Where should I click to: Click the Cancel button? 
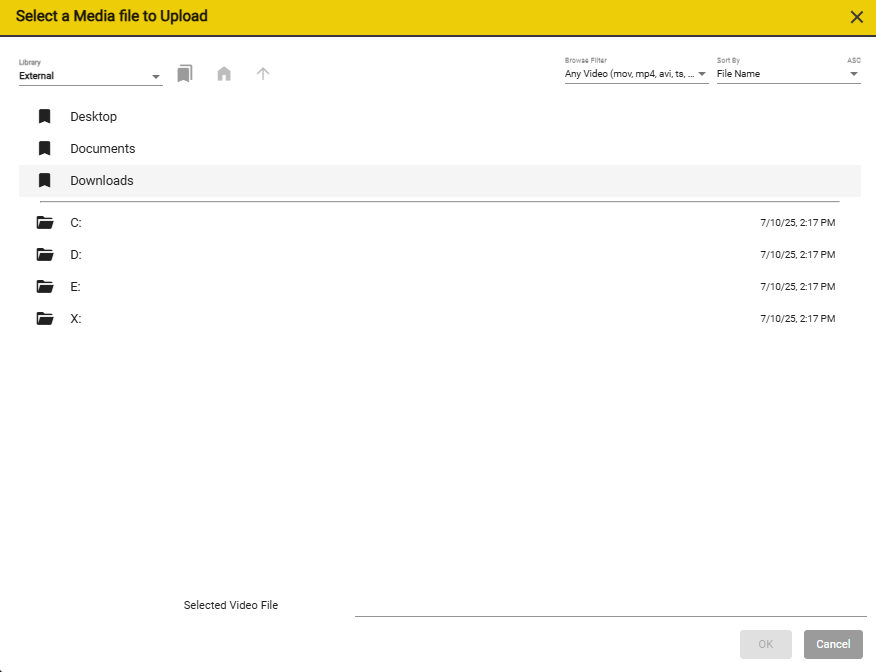coord(833,644)
